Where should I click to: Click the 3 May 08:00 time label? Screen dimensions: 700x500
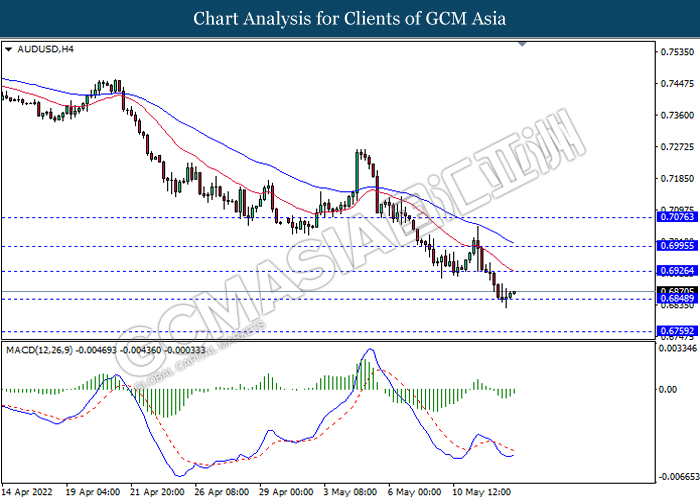[350, 492]
